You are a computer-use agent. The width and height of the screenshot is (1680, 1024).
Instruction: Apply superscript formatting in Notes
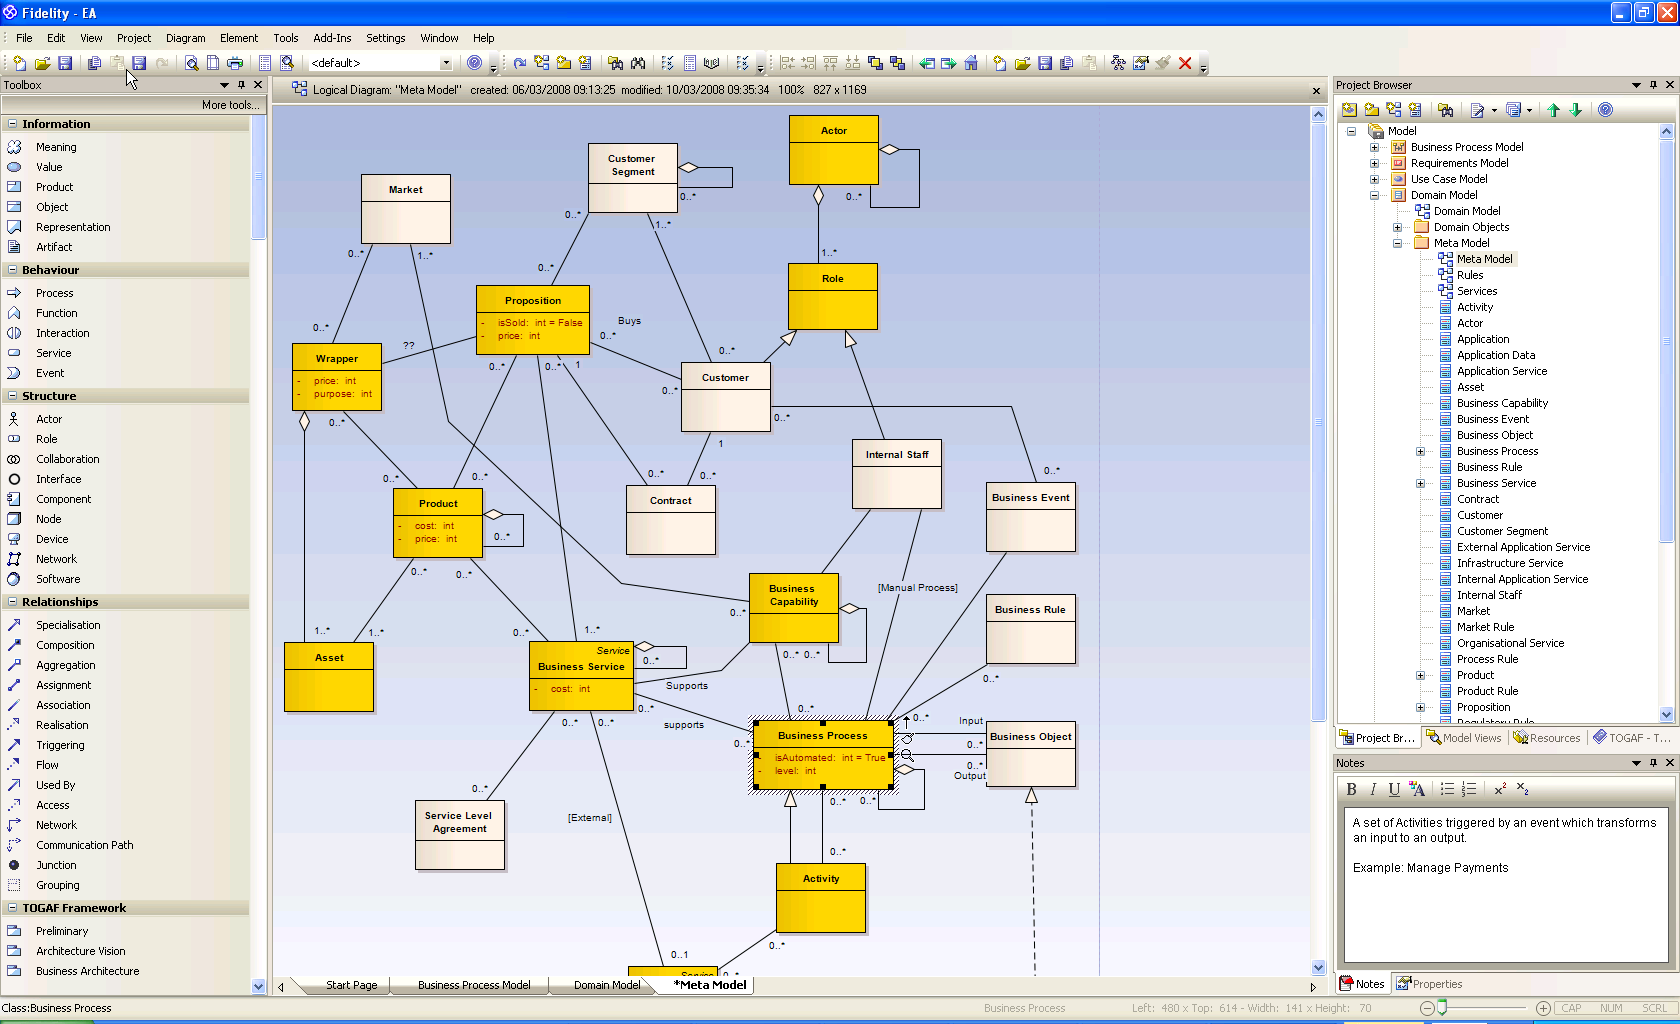coord(1500,789)
